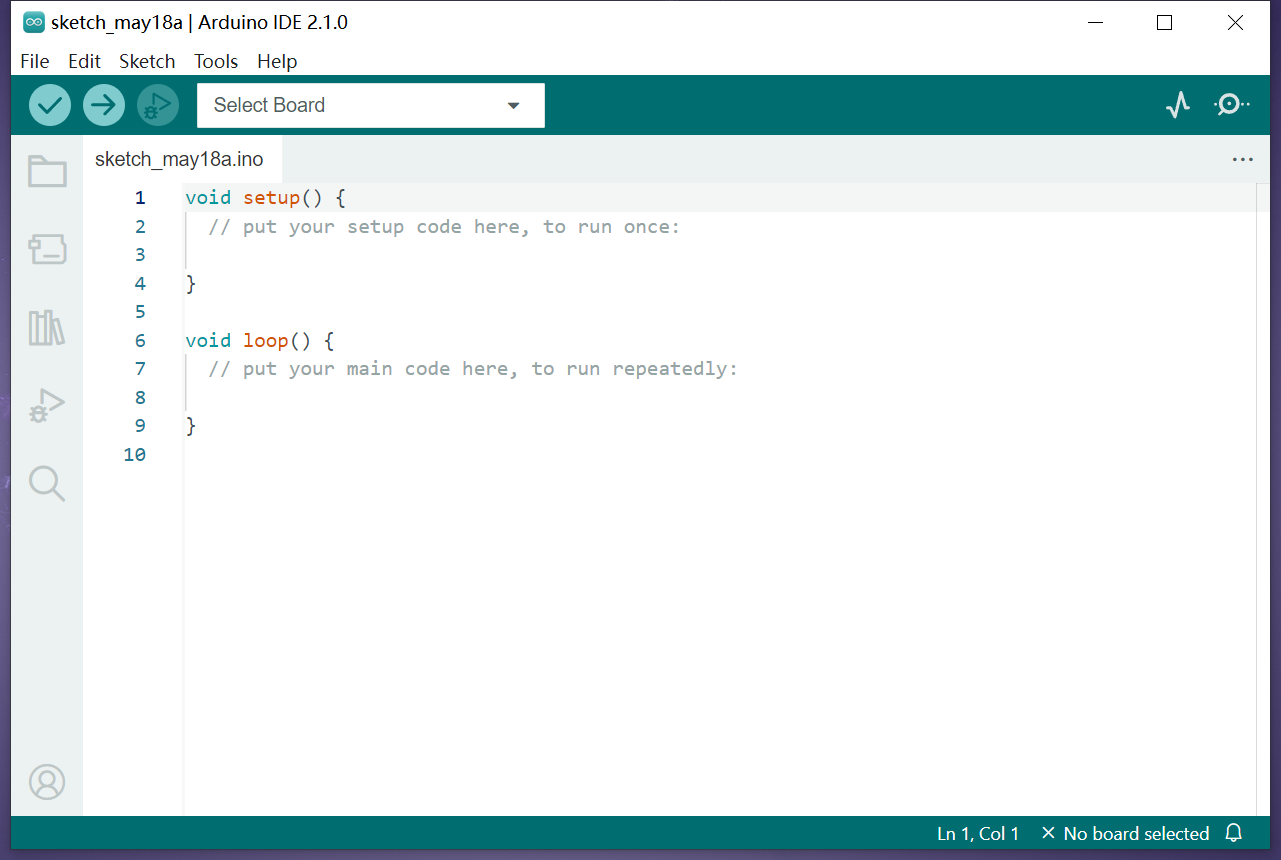Screen dimensions: 1281x860
Task: Click Ln 1, Col 1 in status bar
Action: [x=977, y=833]
